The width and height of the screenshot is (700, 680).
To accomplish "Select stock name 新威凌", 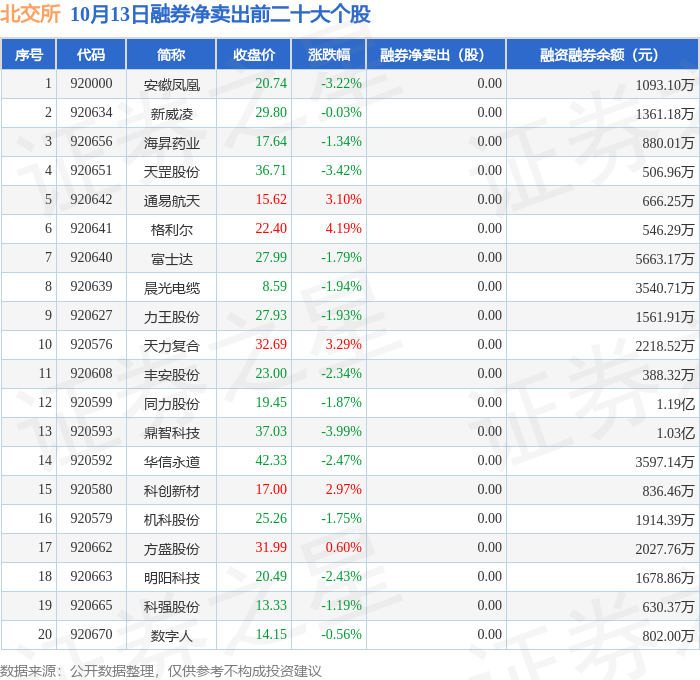I will 171,114.
